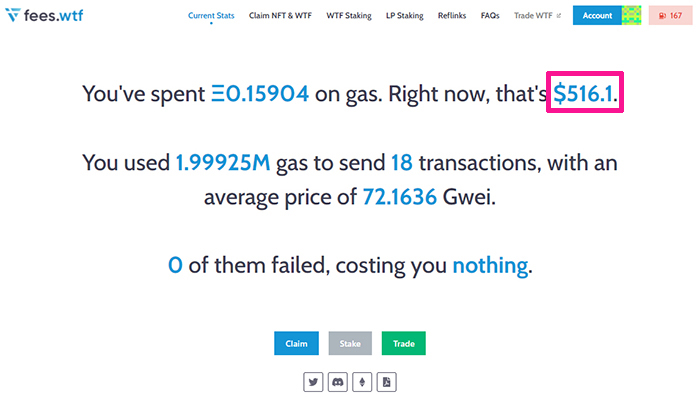The width and height of the screenshot is (700, 404).
Task: Switch to the Current Stats tab
Action: (211, 16)
